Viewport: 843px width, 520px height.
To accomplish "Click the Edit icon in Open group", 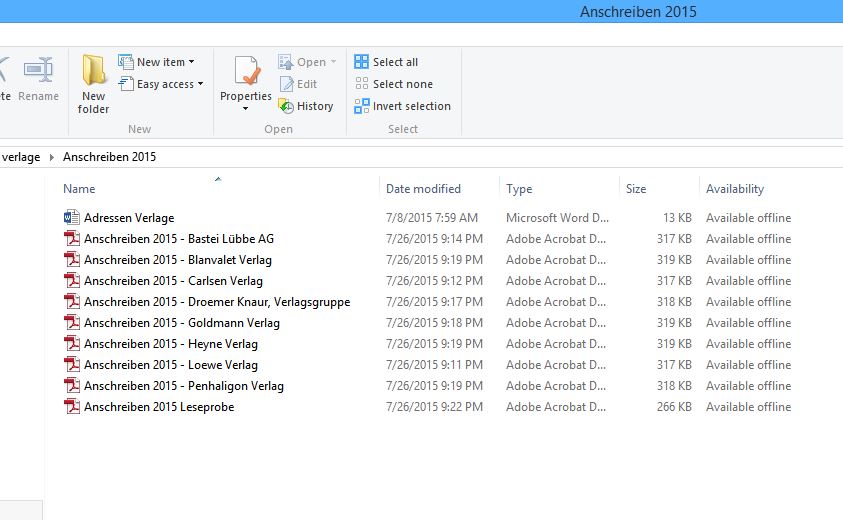I will [x=286, y=84].
